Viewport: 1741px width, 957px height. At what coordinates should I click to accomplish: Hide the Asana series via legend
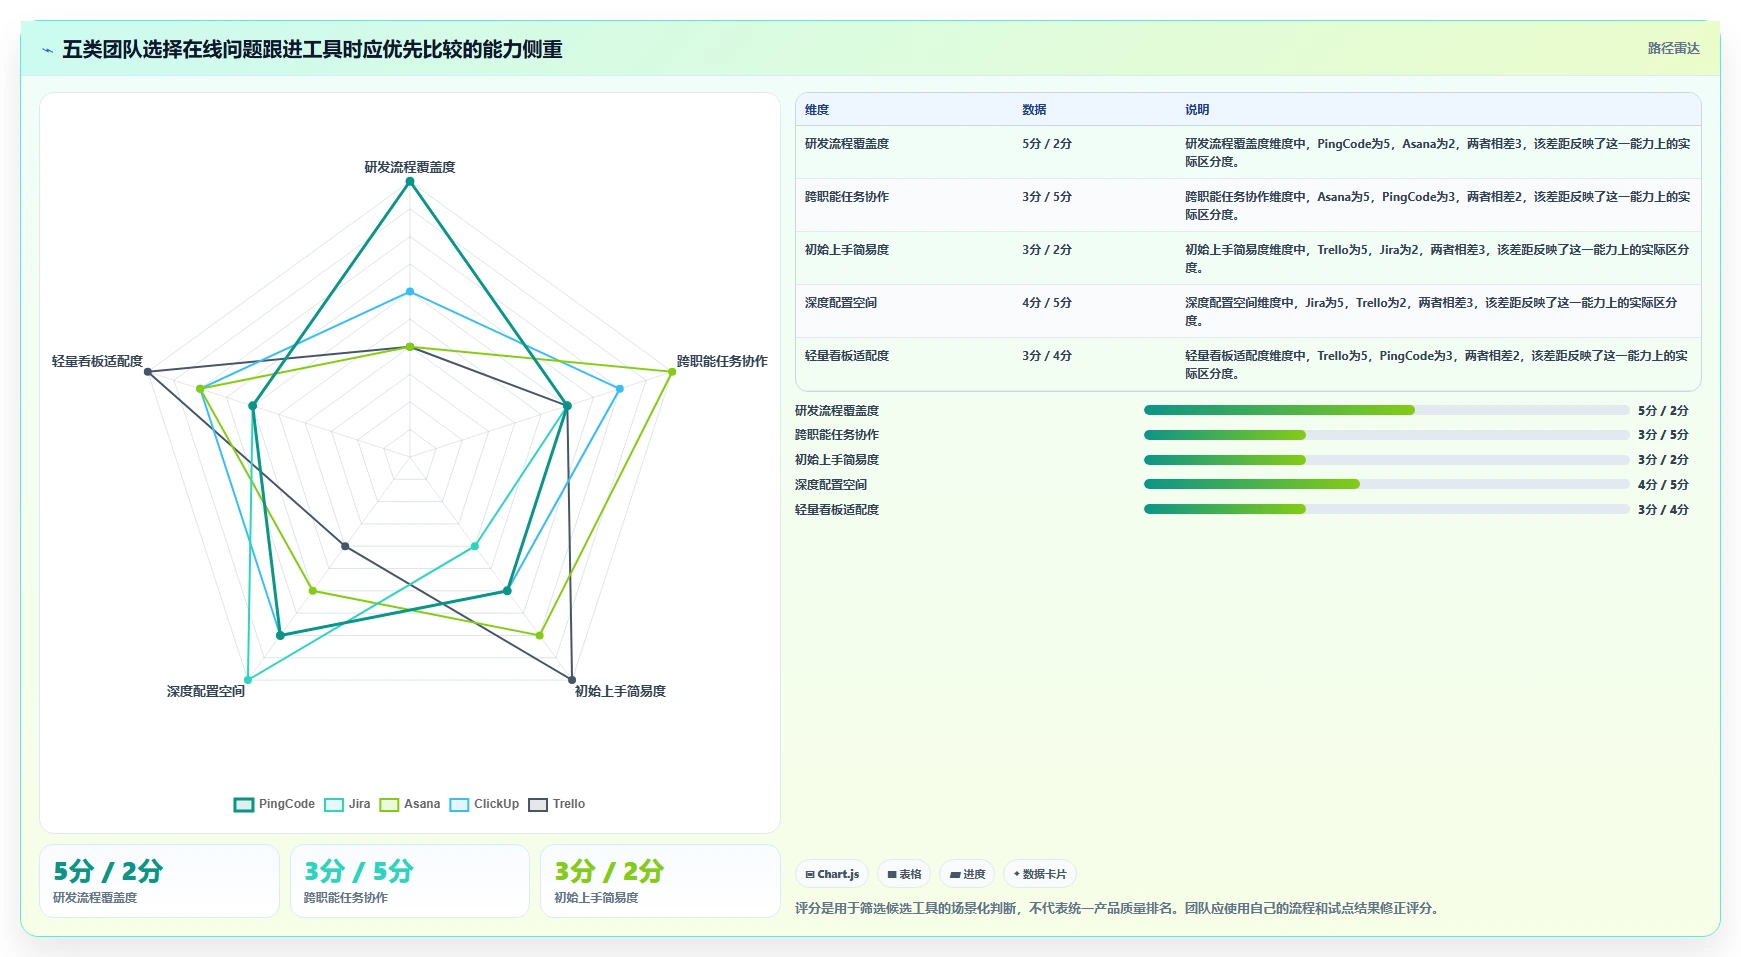click(x=410, y=804)
